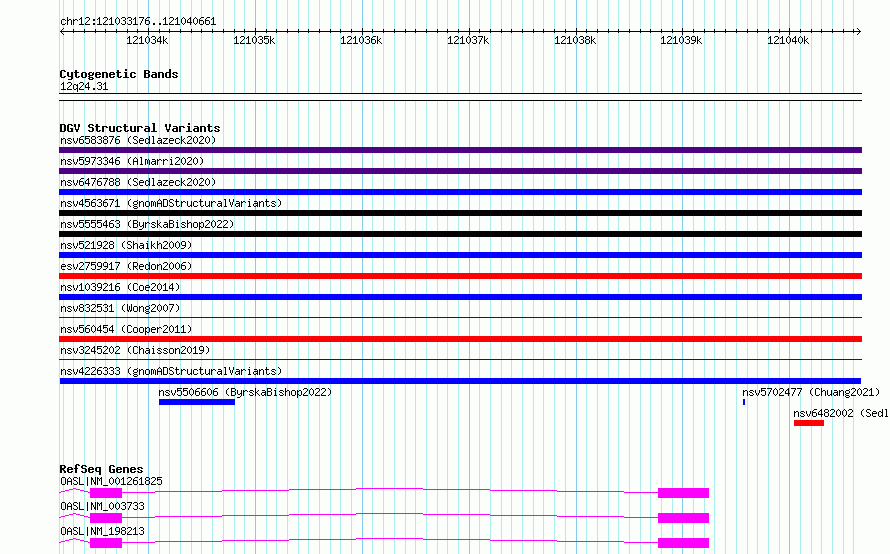Open variant nsv5702477 (Chuang2021) label
890x554 pixels.
coord(811,392)
